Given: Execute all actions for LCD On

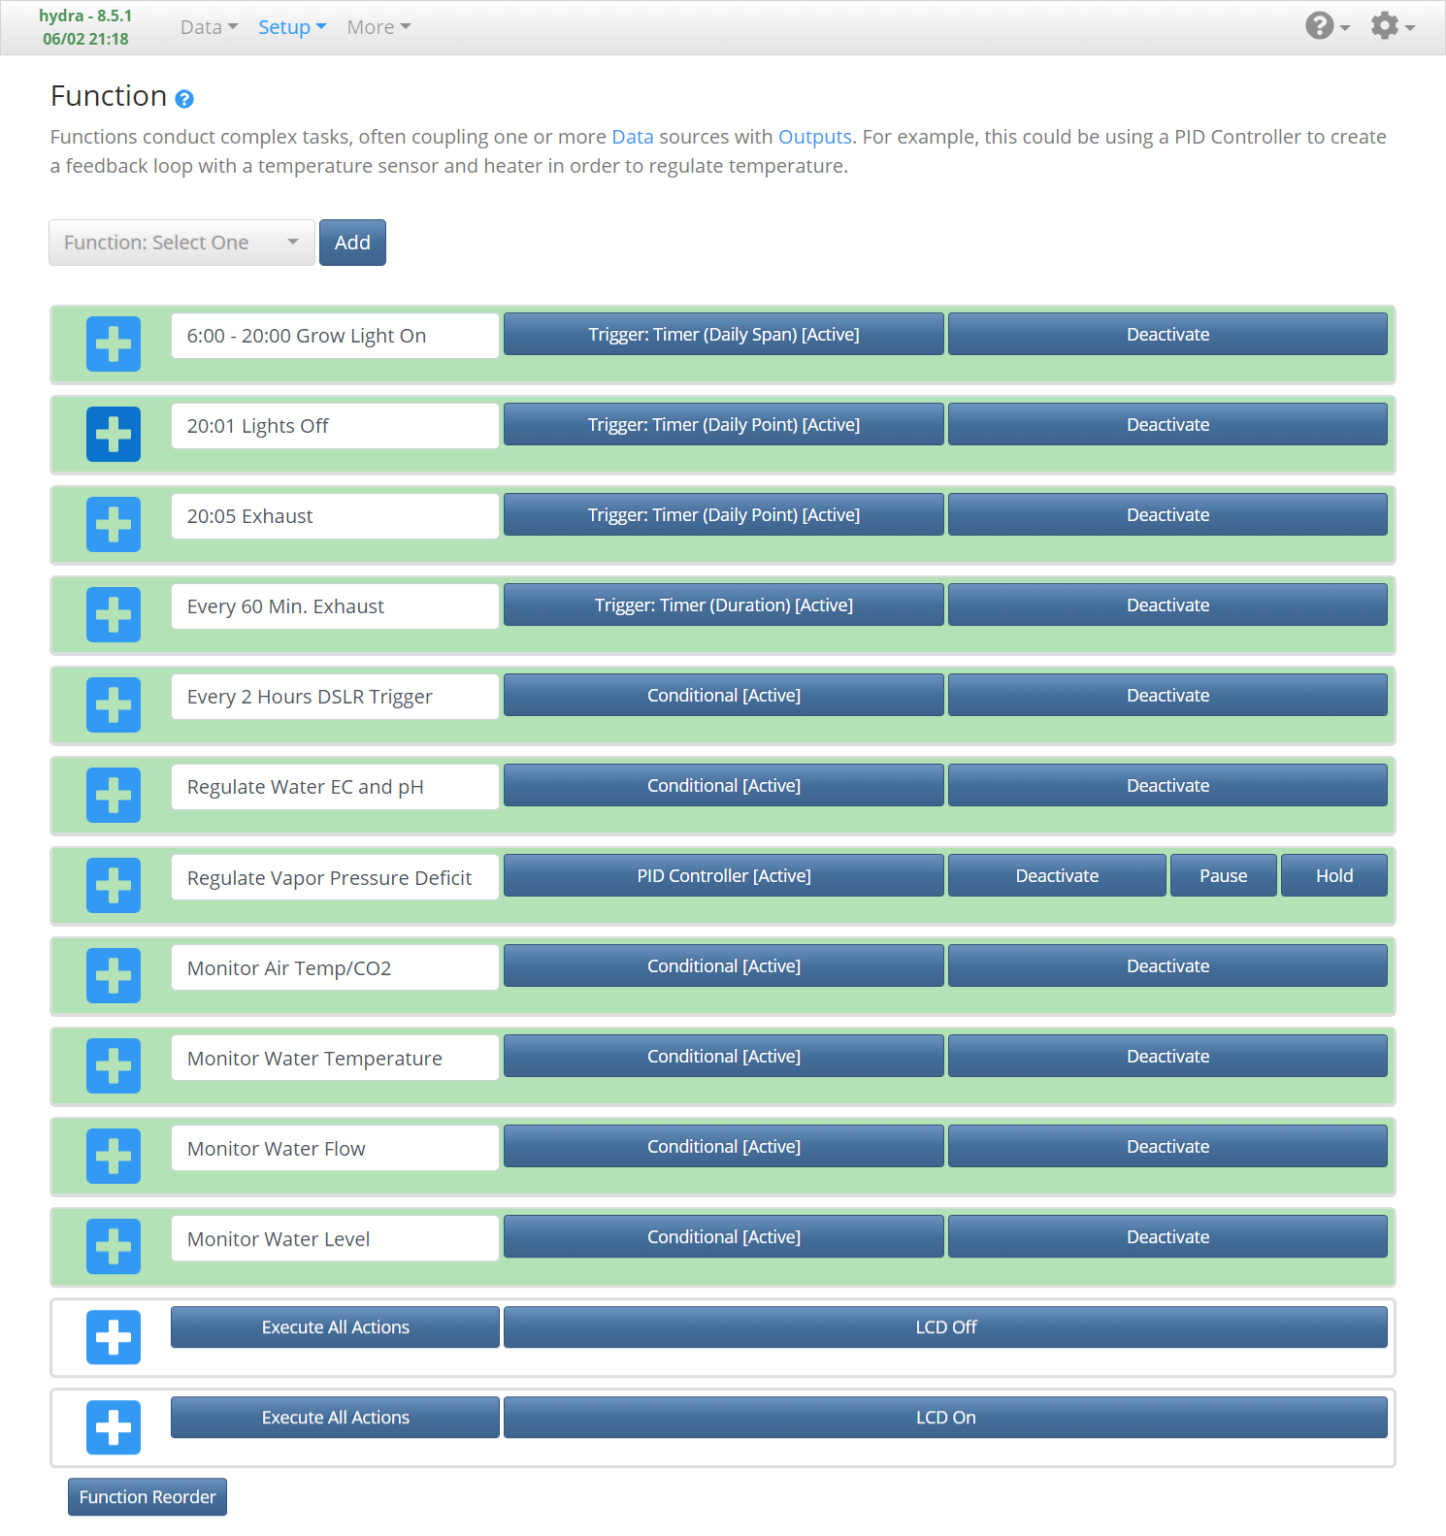Looking at the screenshot, I should click(x=335, y=1418).
